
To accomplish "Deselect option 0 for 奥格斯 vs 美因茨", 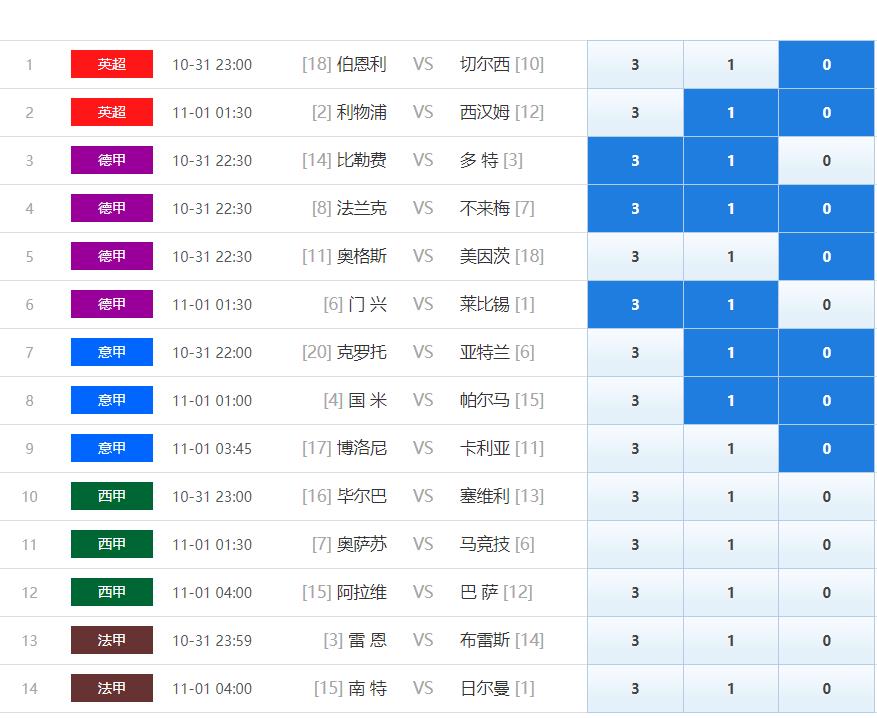I will coord(826,257).
